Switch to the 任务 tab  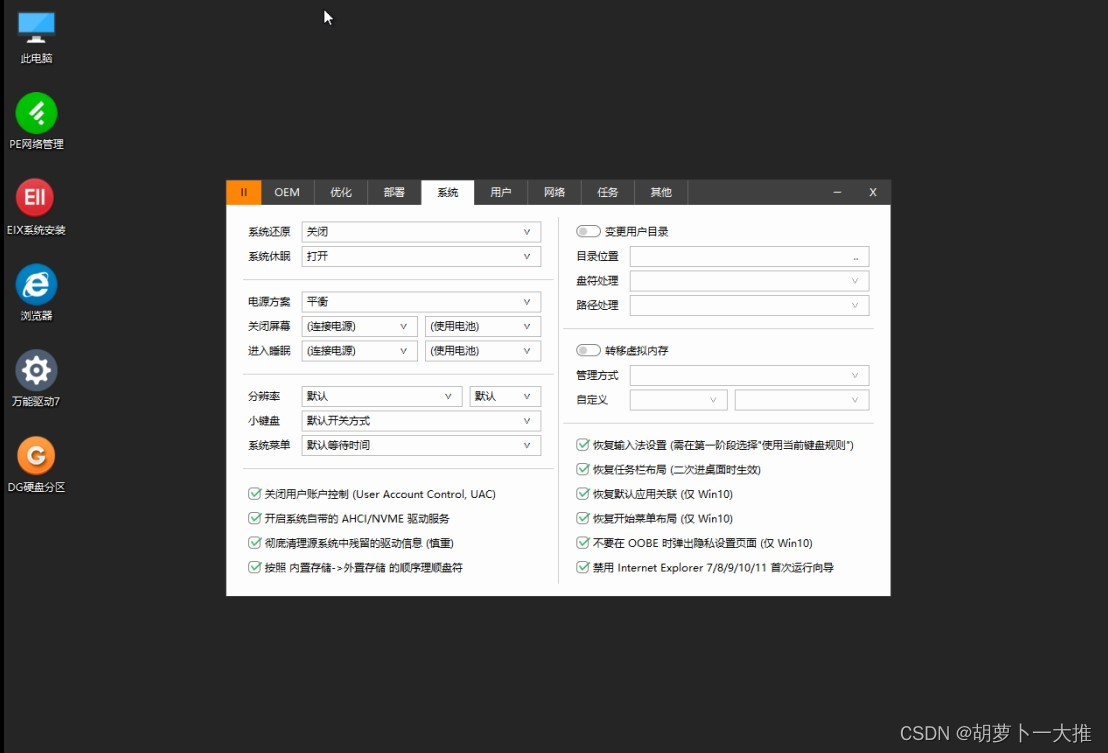[x=608, y=192]
